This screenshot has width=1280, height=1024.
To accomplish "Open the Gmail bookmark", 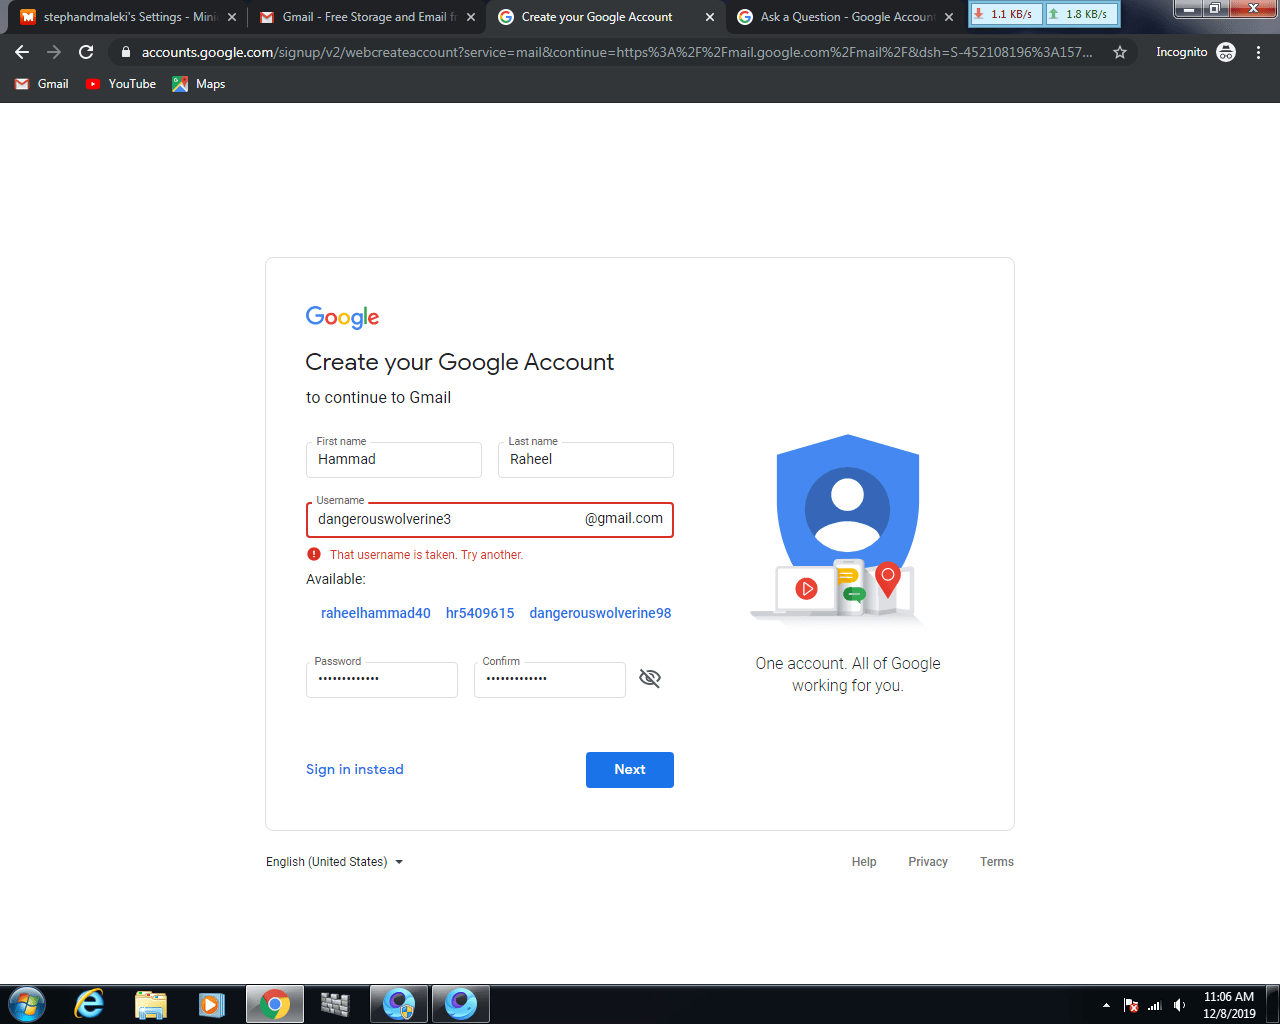I will (42, 84).
